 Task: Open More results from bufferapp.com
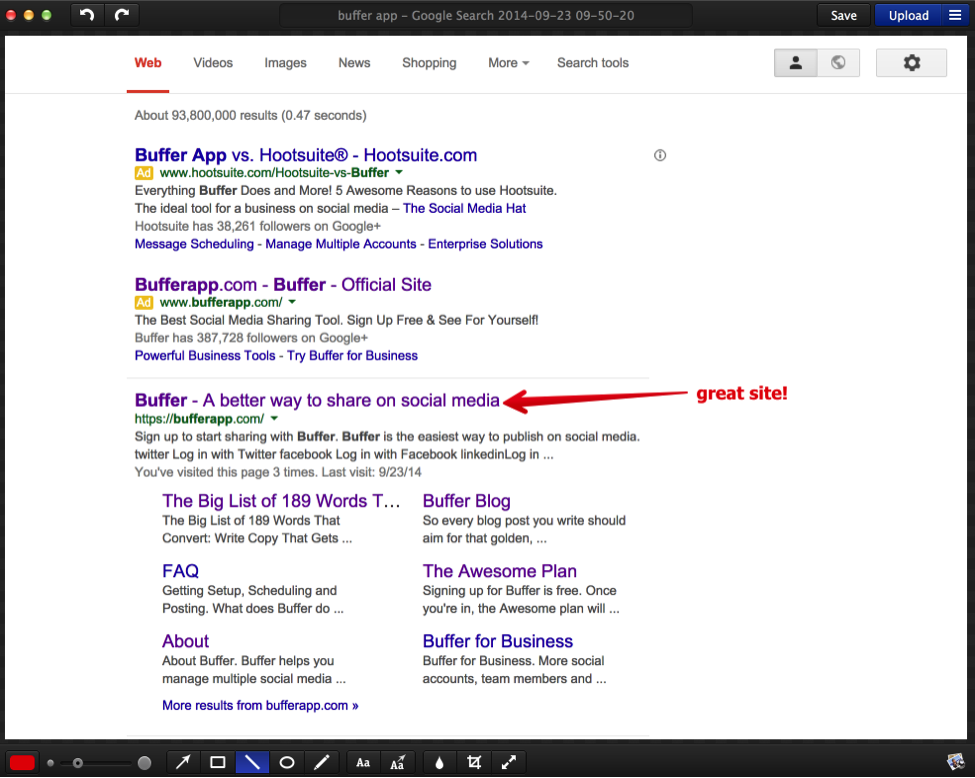(x=260, y=705)
